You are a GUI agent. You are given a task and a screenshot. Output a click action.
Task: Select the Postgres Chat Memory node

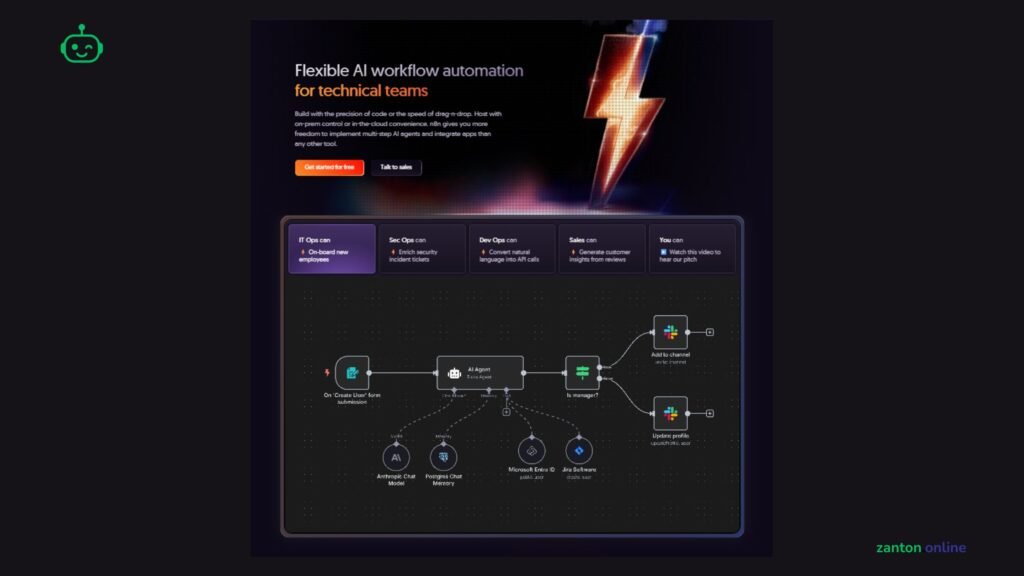(443, 457)
